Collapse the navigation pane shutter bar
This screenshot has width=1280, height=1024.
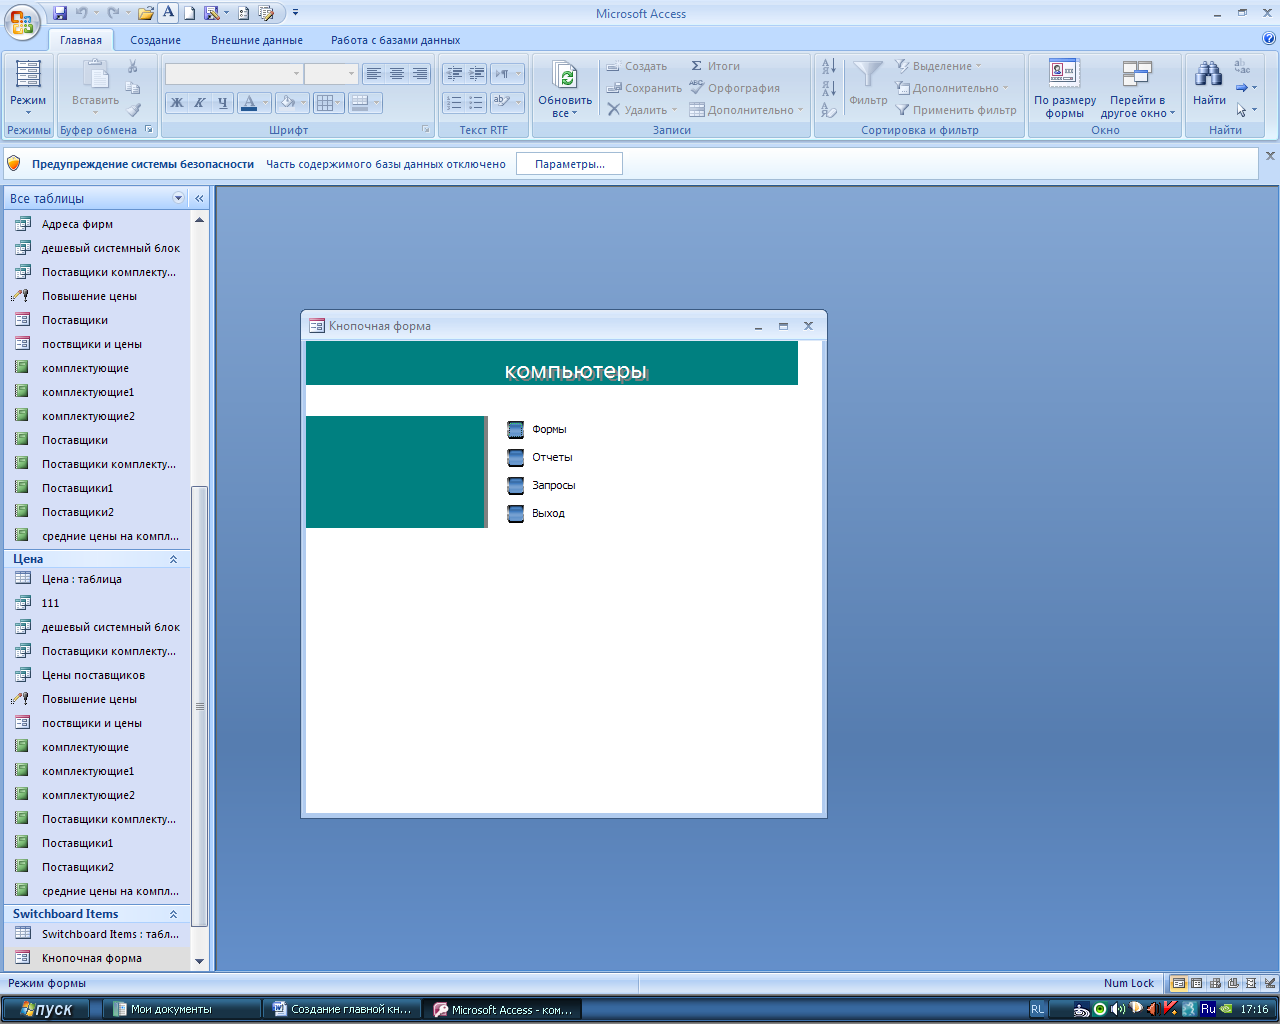coord(199,198)
